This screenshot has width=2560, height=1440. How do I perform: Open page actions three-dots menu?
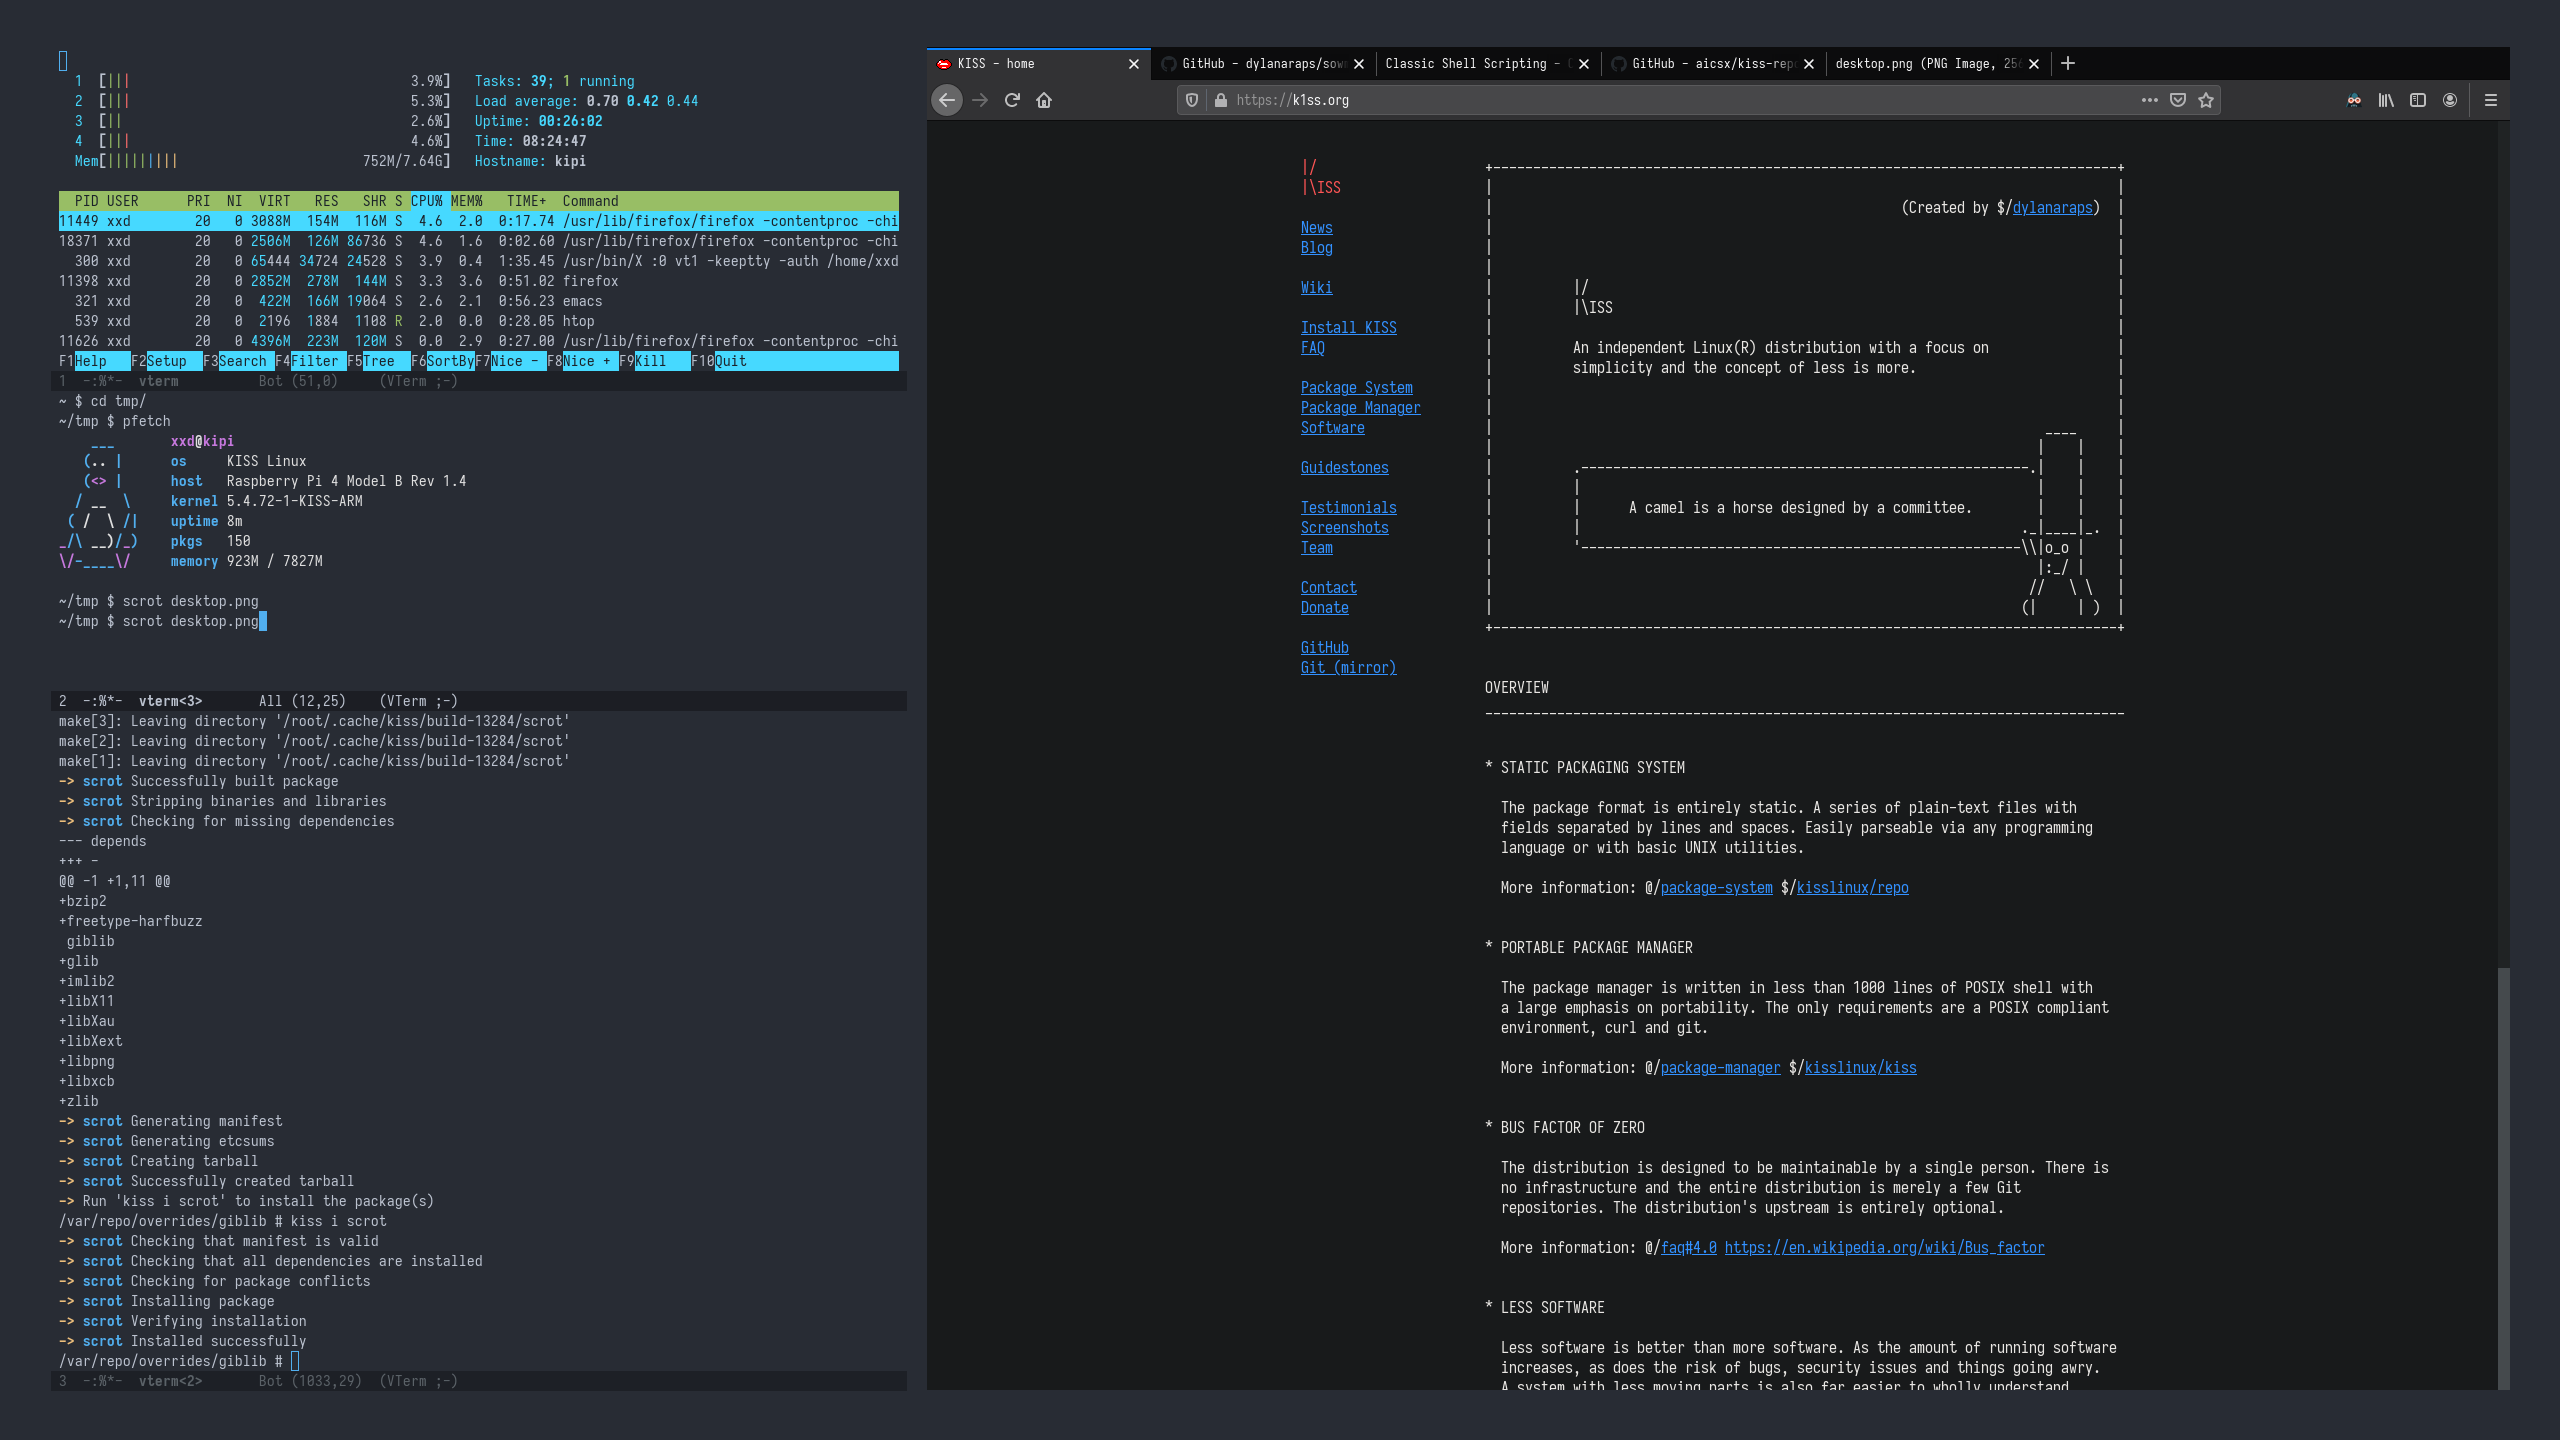point(2150,100)
